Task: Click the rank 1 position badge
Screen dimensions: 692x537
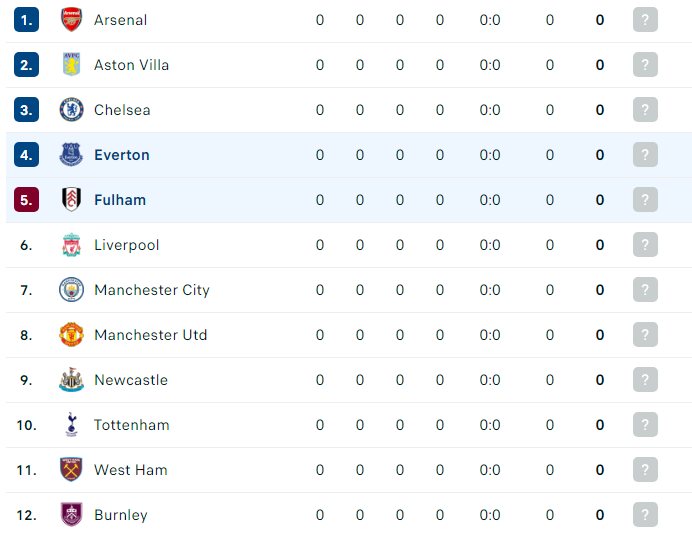Action: click(26, 19)
